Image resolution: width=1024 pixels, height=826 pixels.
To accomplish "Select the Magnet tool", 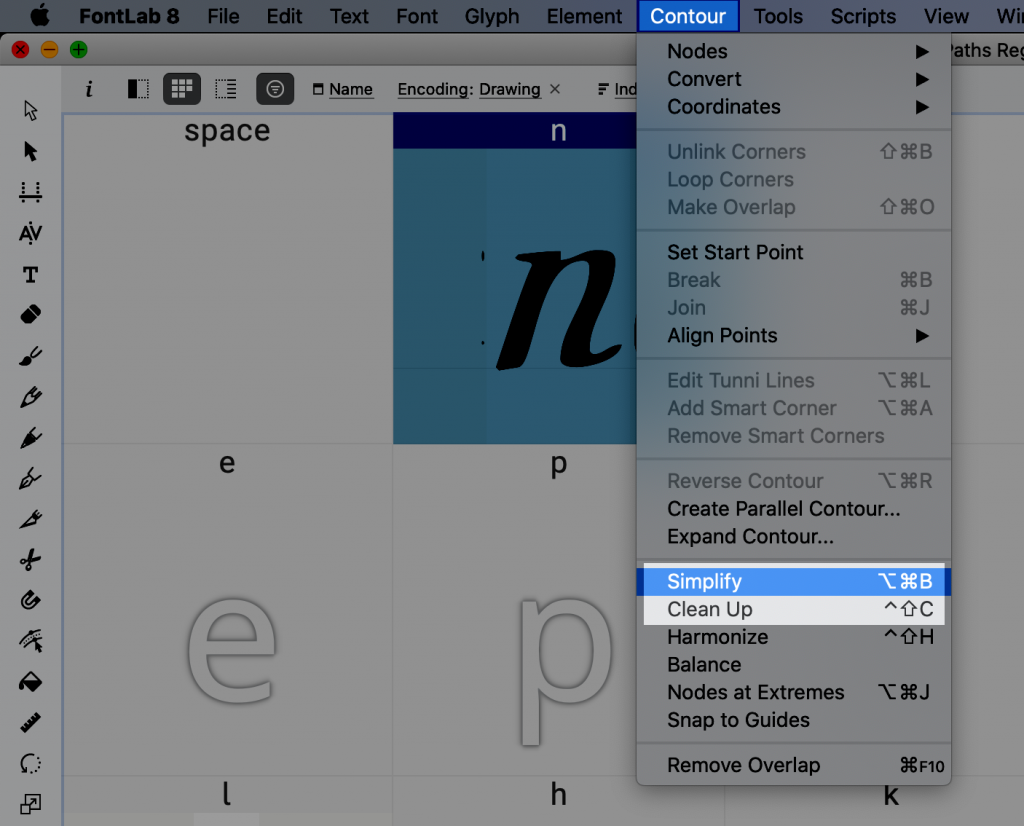I will [x=31, y=600].
